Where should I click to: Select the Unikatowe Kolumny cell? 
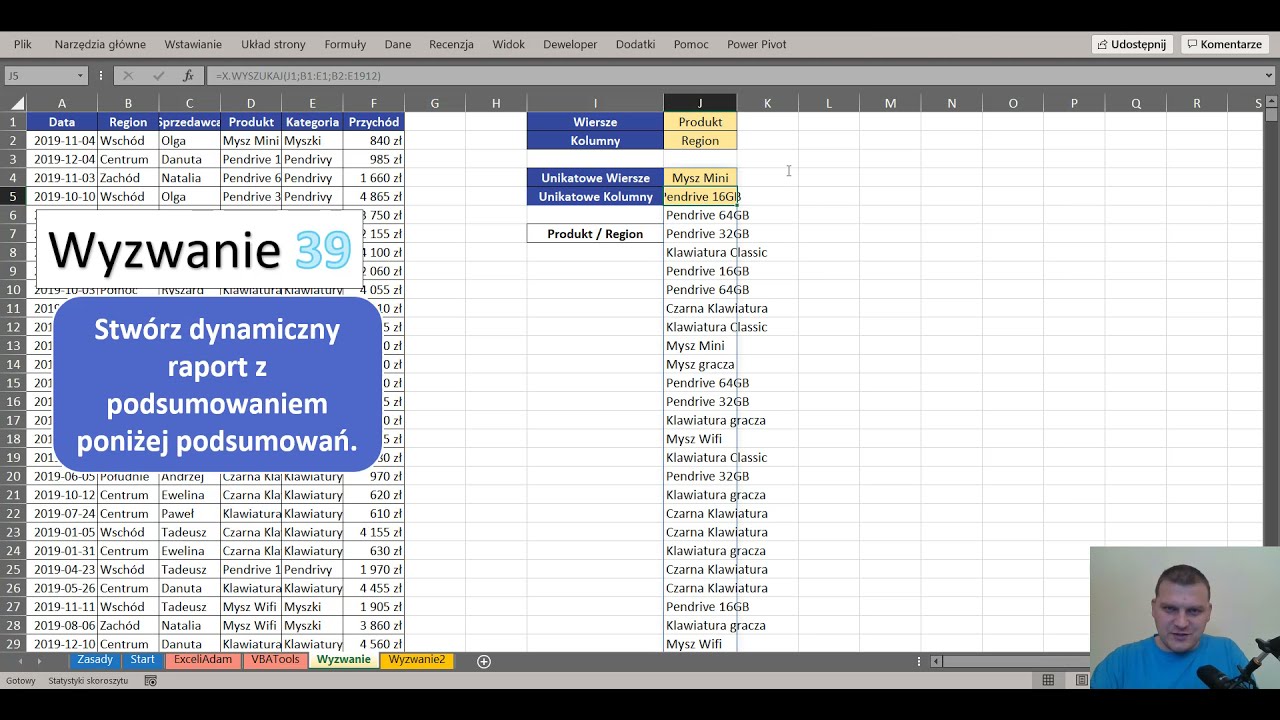pyautogui.click(x=595, y=197)
